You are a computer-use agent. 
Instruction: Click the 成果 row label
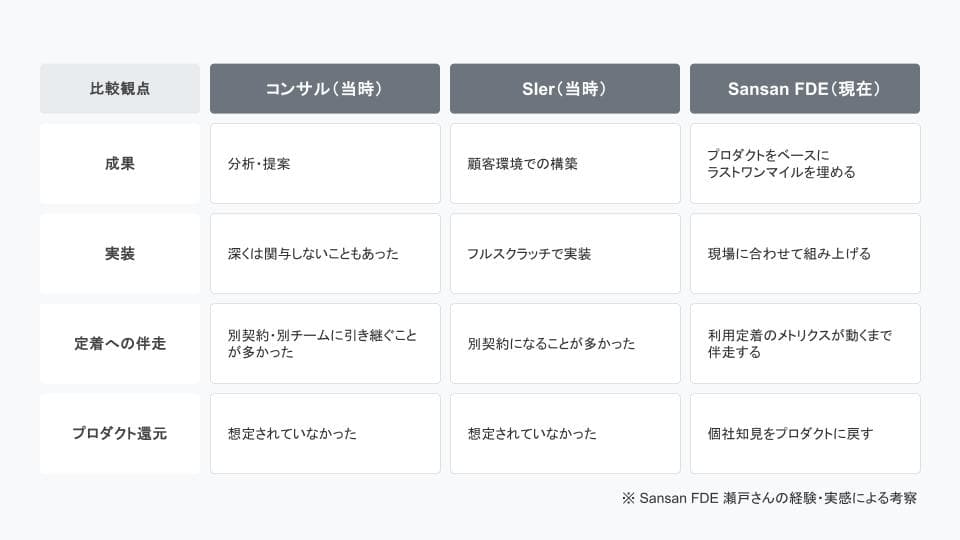(x=120, y=163)
